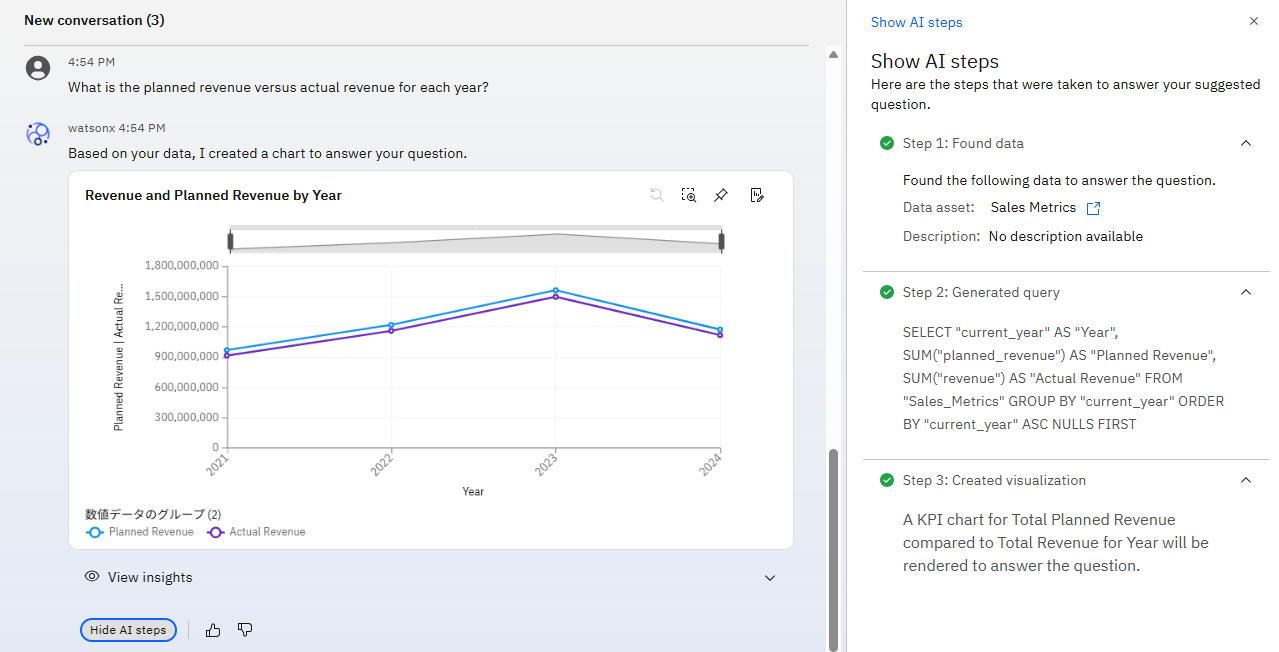Open the chart edit notes icon
Image resolution: width=1279 pixels, height=652 pixels.
[x=757, y=195]
